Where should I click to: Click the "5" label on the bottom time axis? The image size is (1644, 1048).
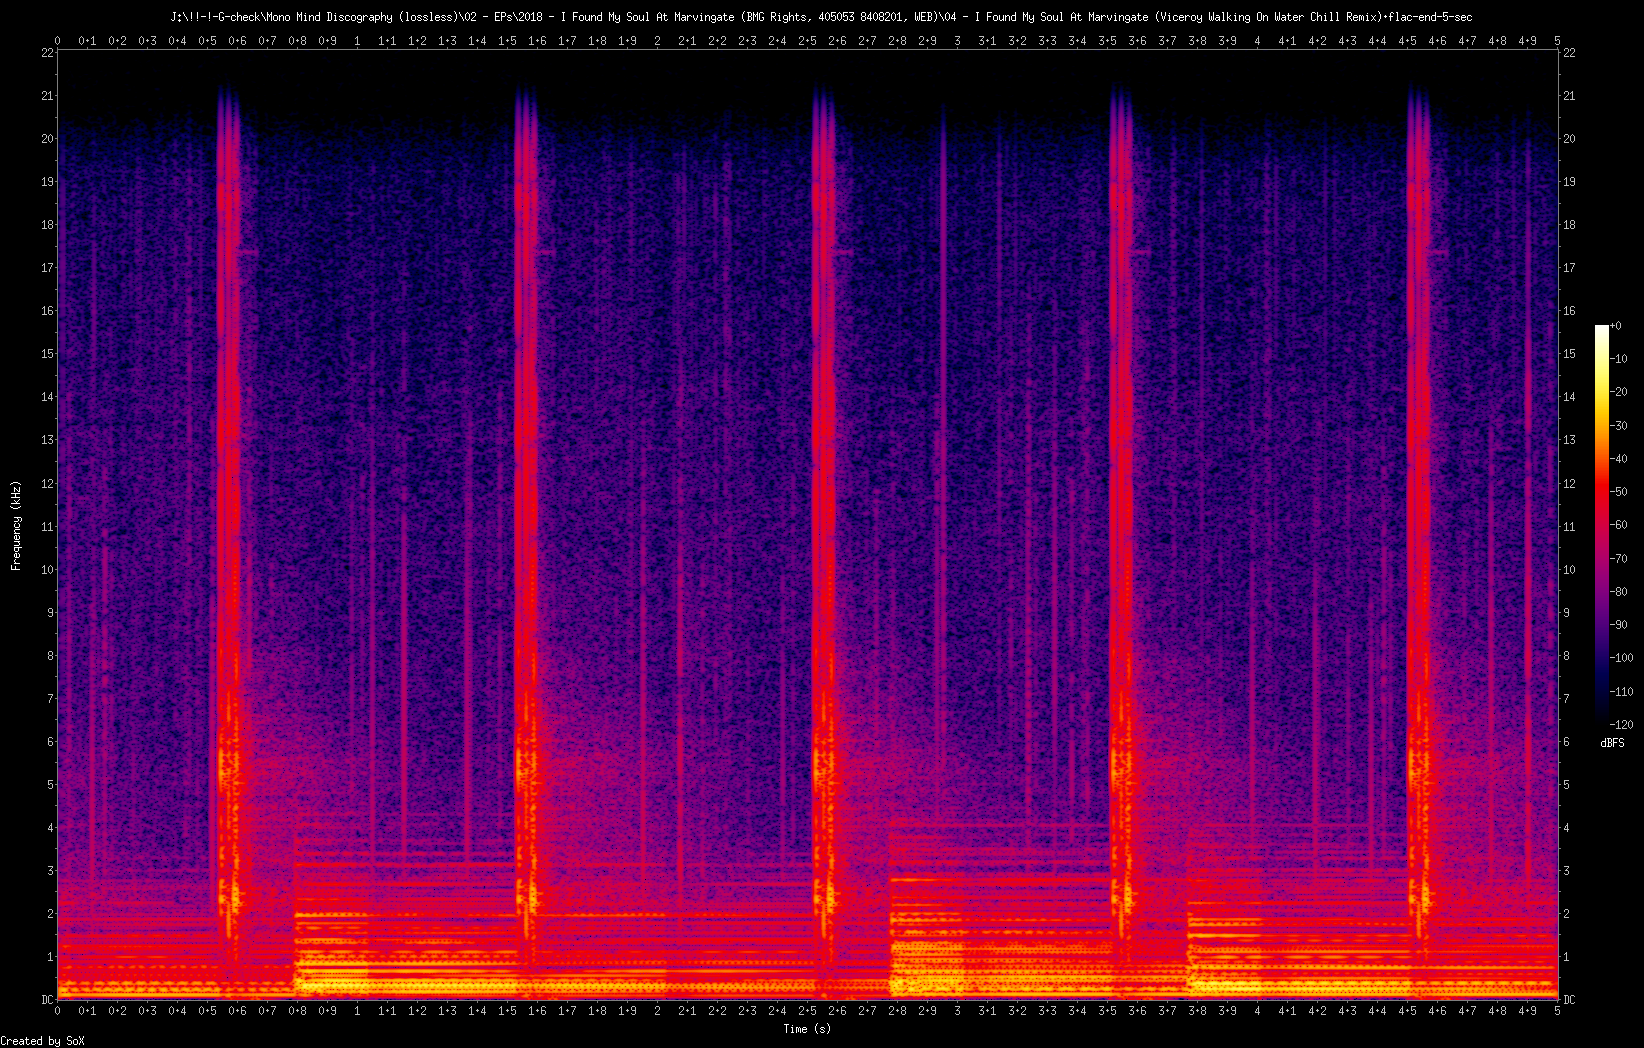tap(1558, 1011)
